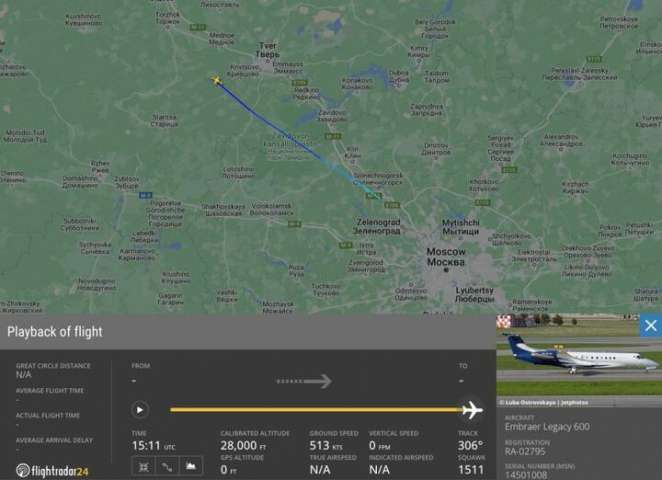The height and width of the screenshot is (480, 662).
Task: Click the altitude graph chart icon
Action: [x=191, y=466]
